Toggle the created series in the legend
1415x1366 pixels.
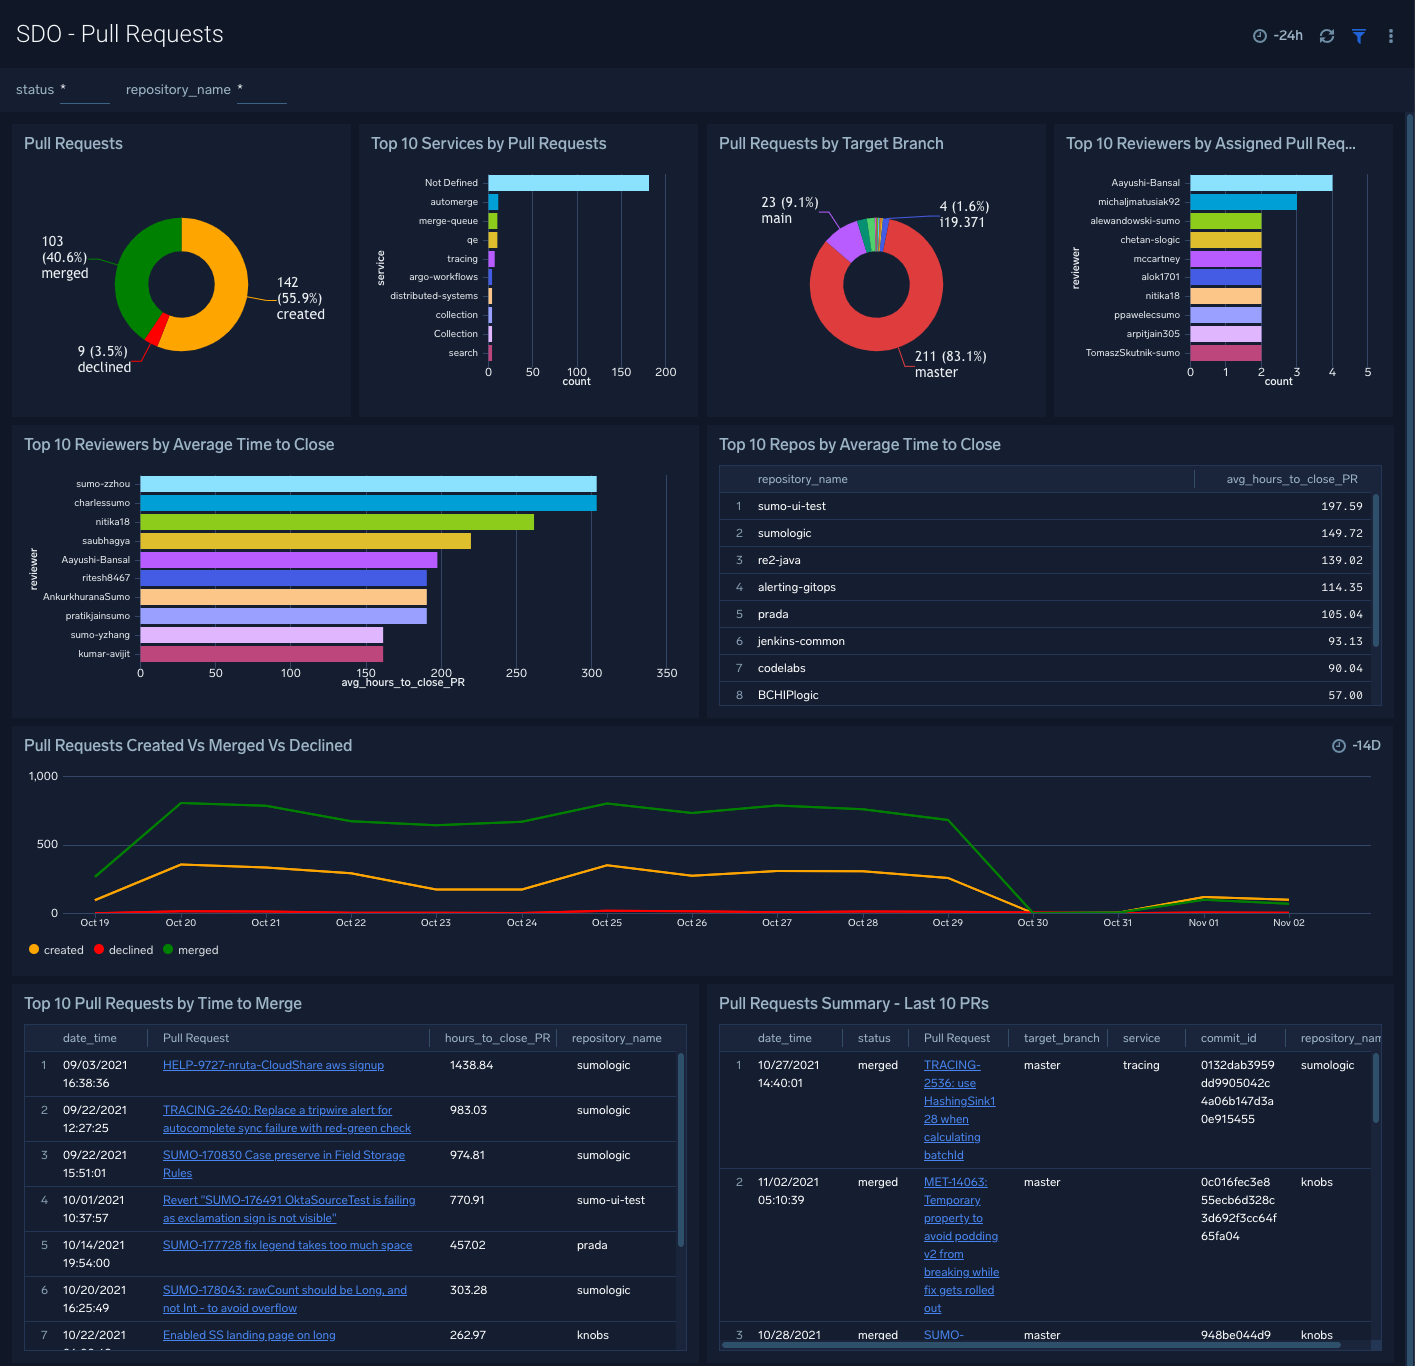click(x=56, y=950)
